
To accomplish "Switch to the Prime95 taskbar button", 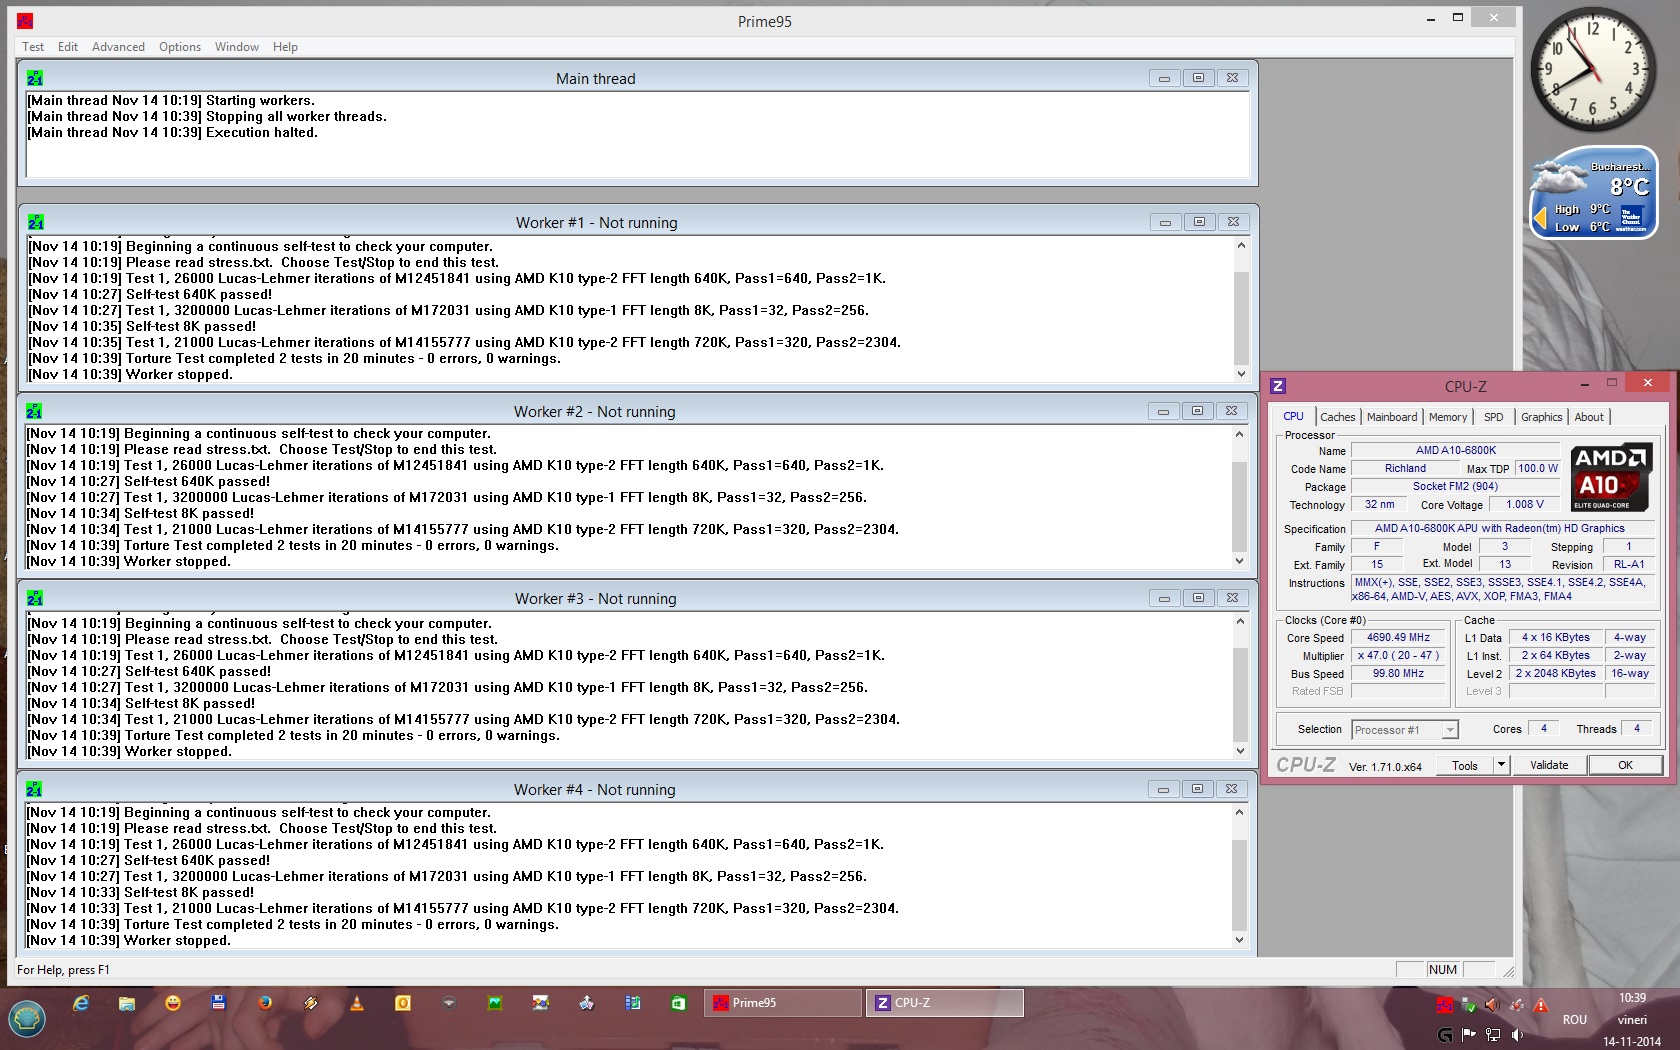I will coord(783,1003).
